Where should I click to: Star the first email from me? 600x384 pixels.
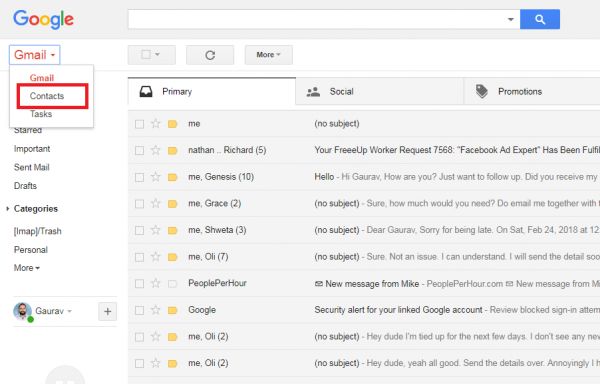tap(155, 124)
